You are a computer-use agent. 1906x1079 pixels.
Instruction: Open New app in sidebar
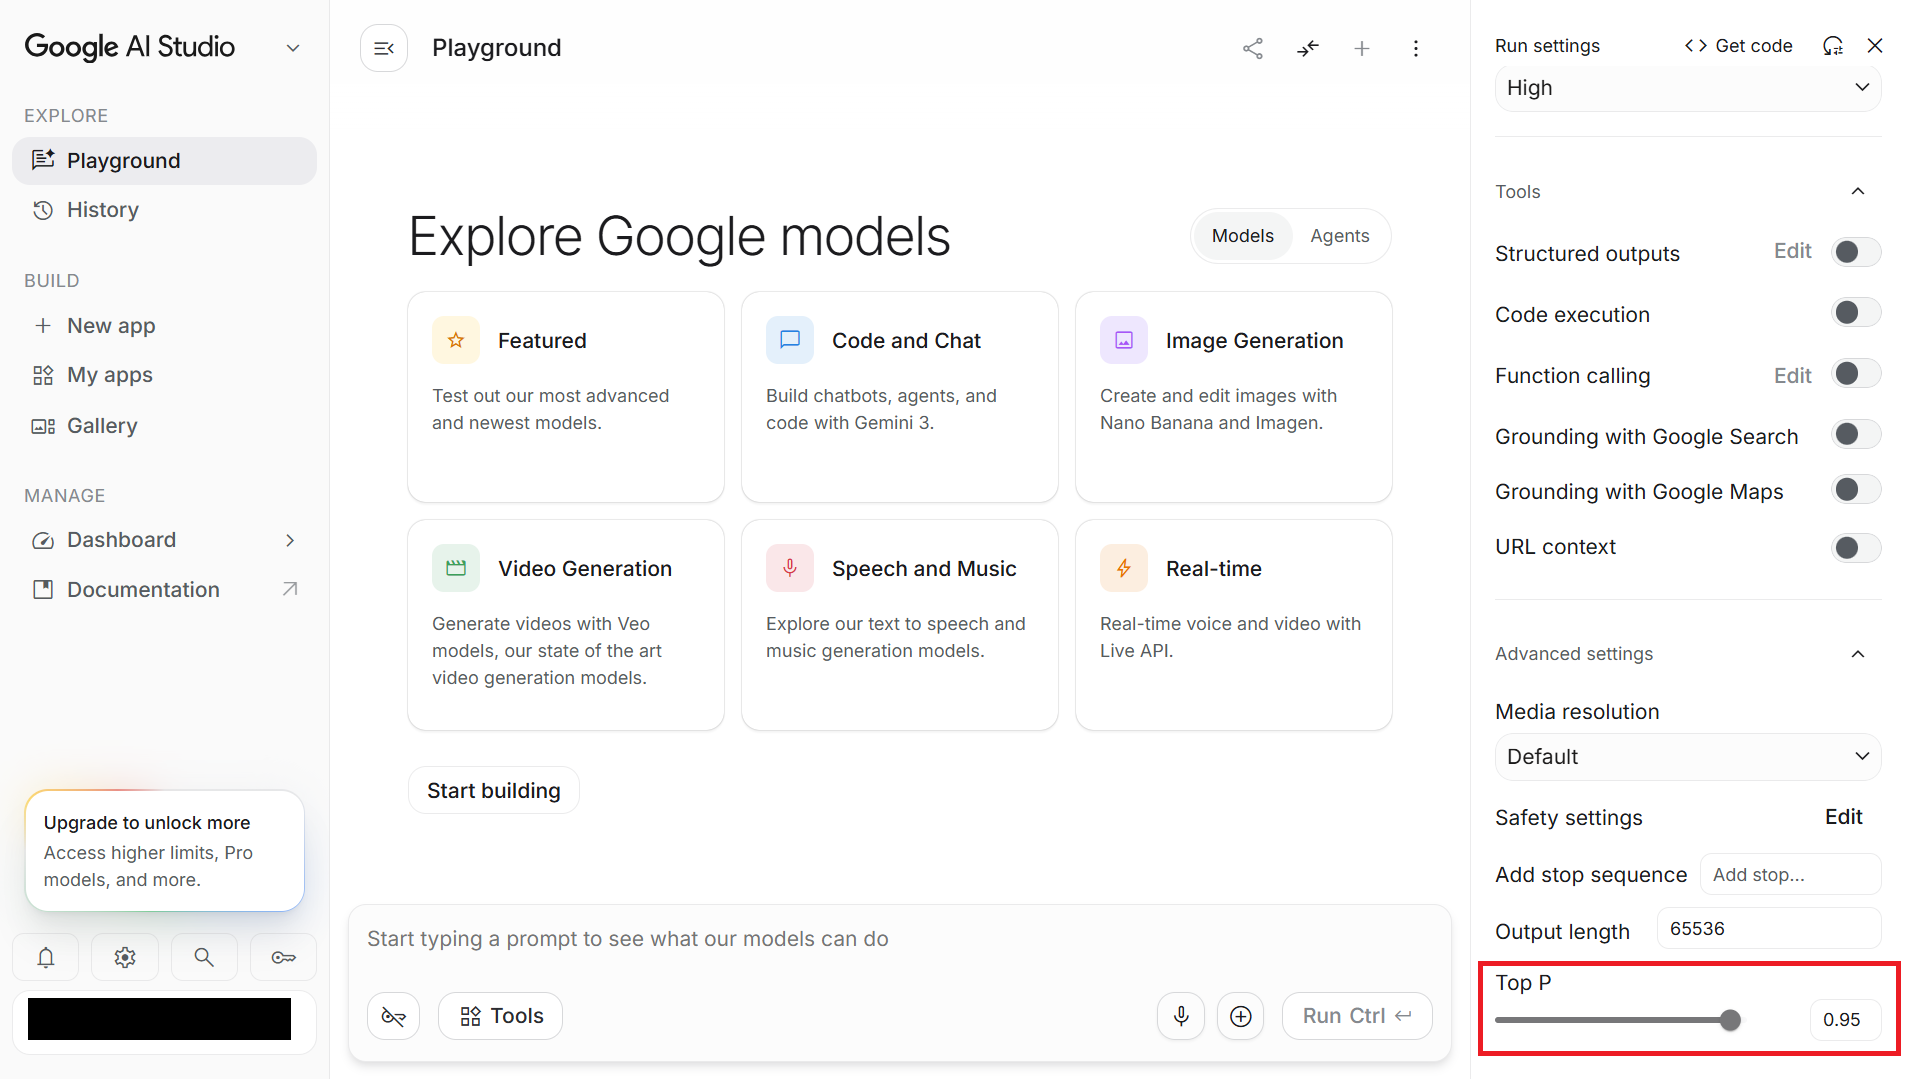[x=164, y=326]
